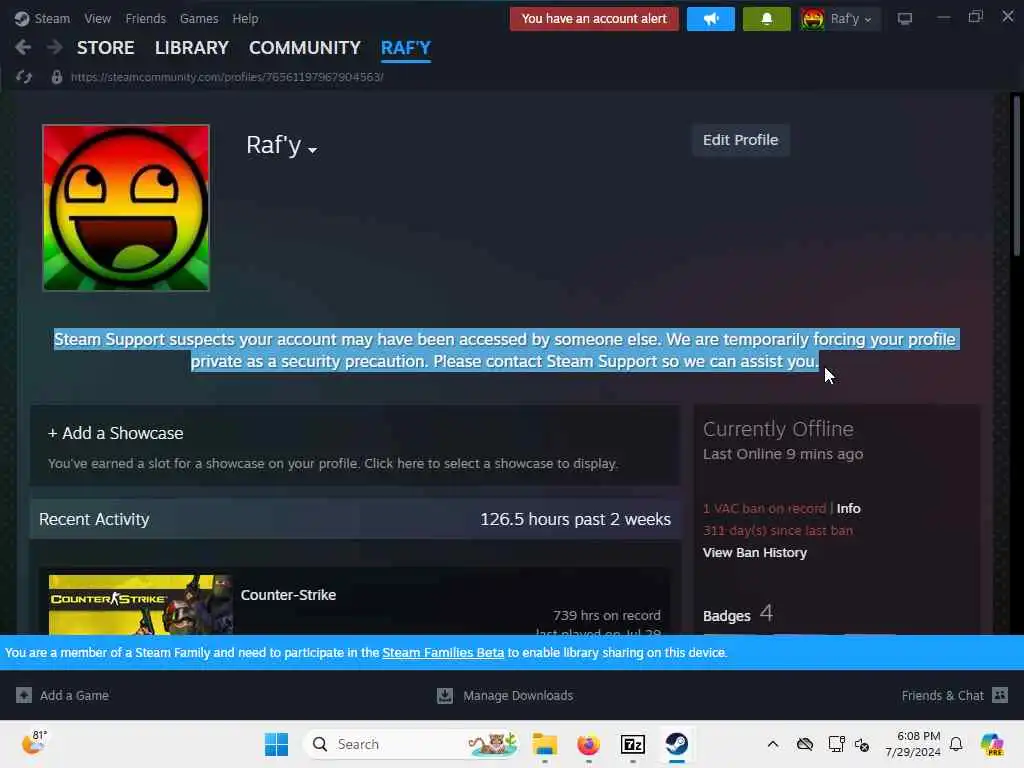This screenshot has width=1024, height=768.
Task: Click the steamcommunity profile URL text
Action: click(x=227, y=77)
